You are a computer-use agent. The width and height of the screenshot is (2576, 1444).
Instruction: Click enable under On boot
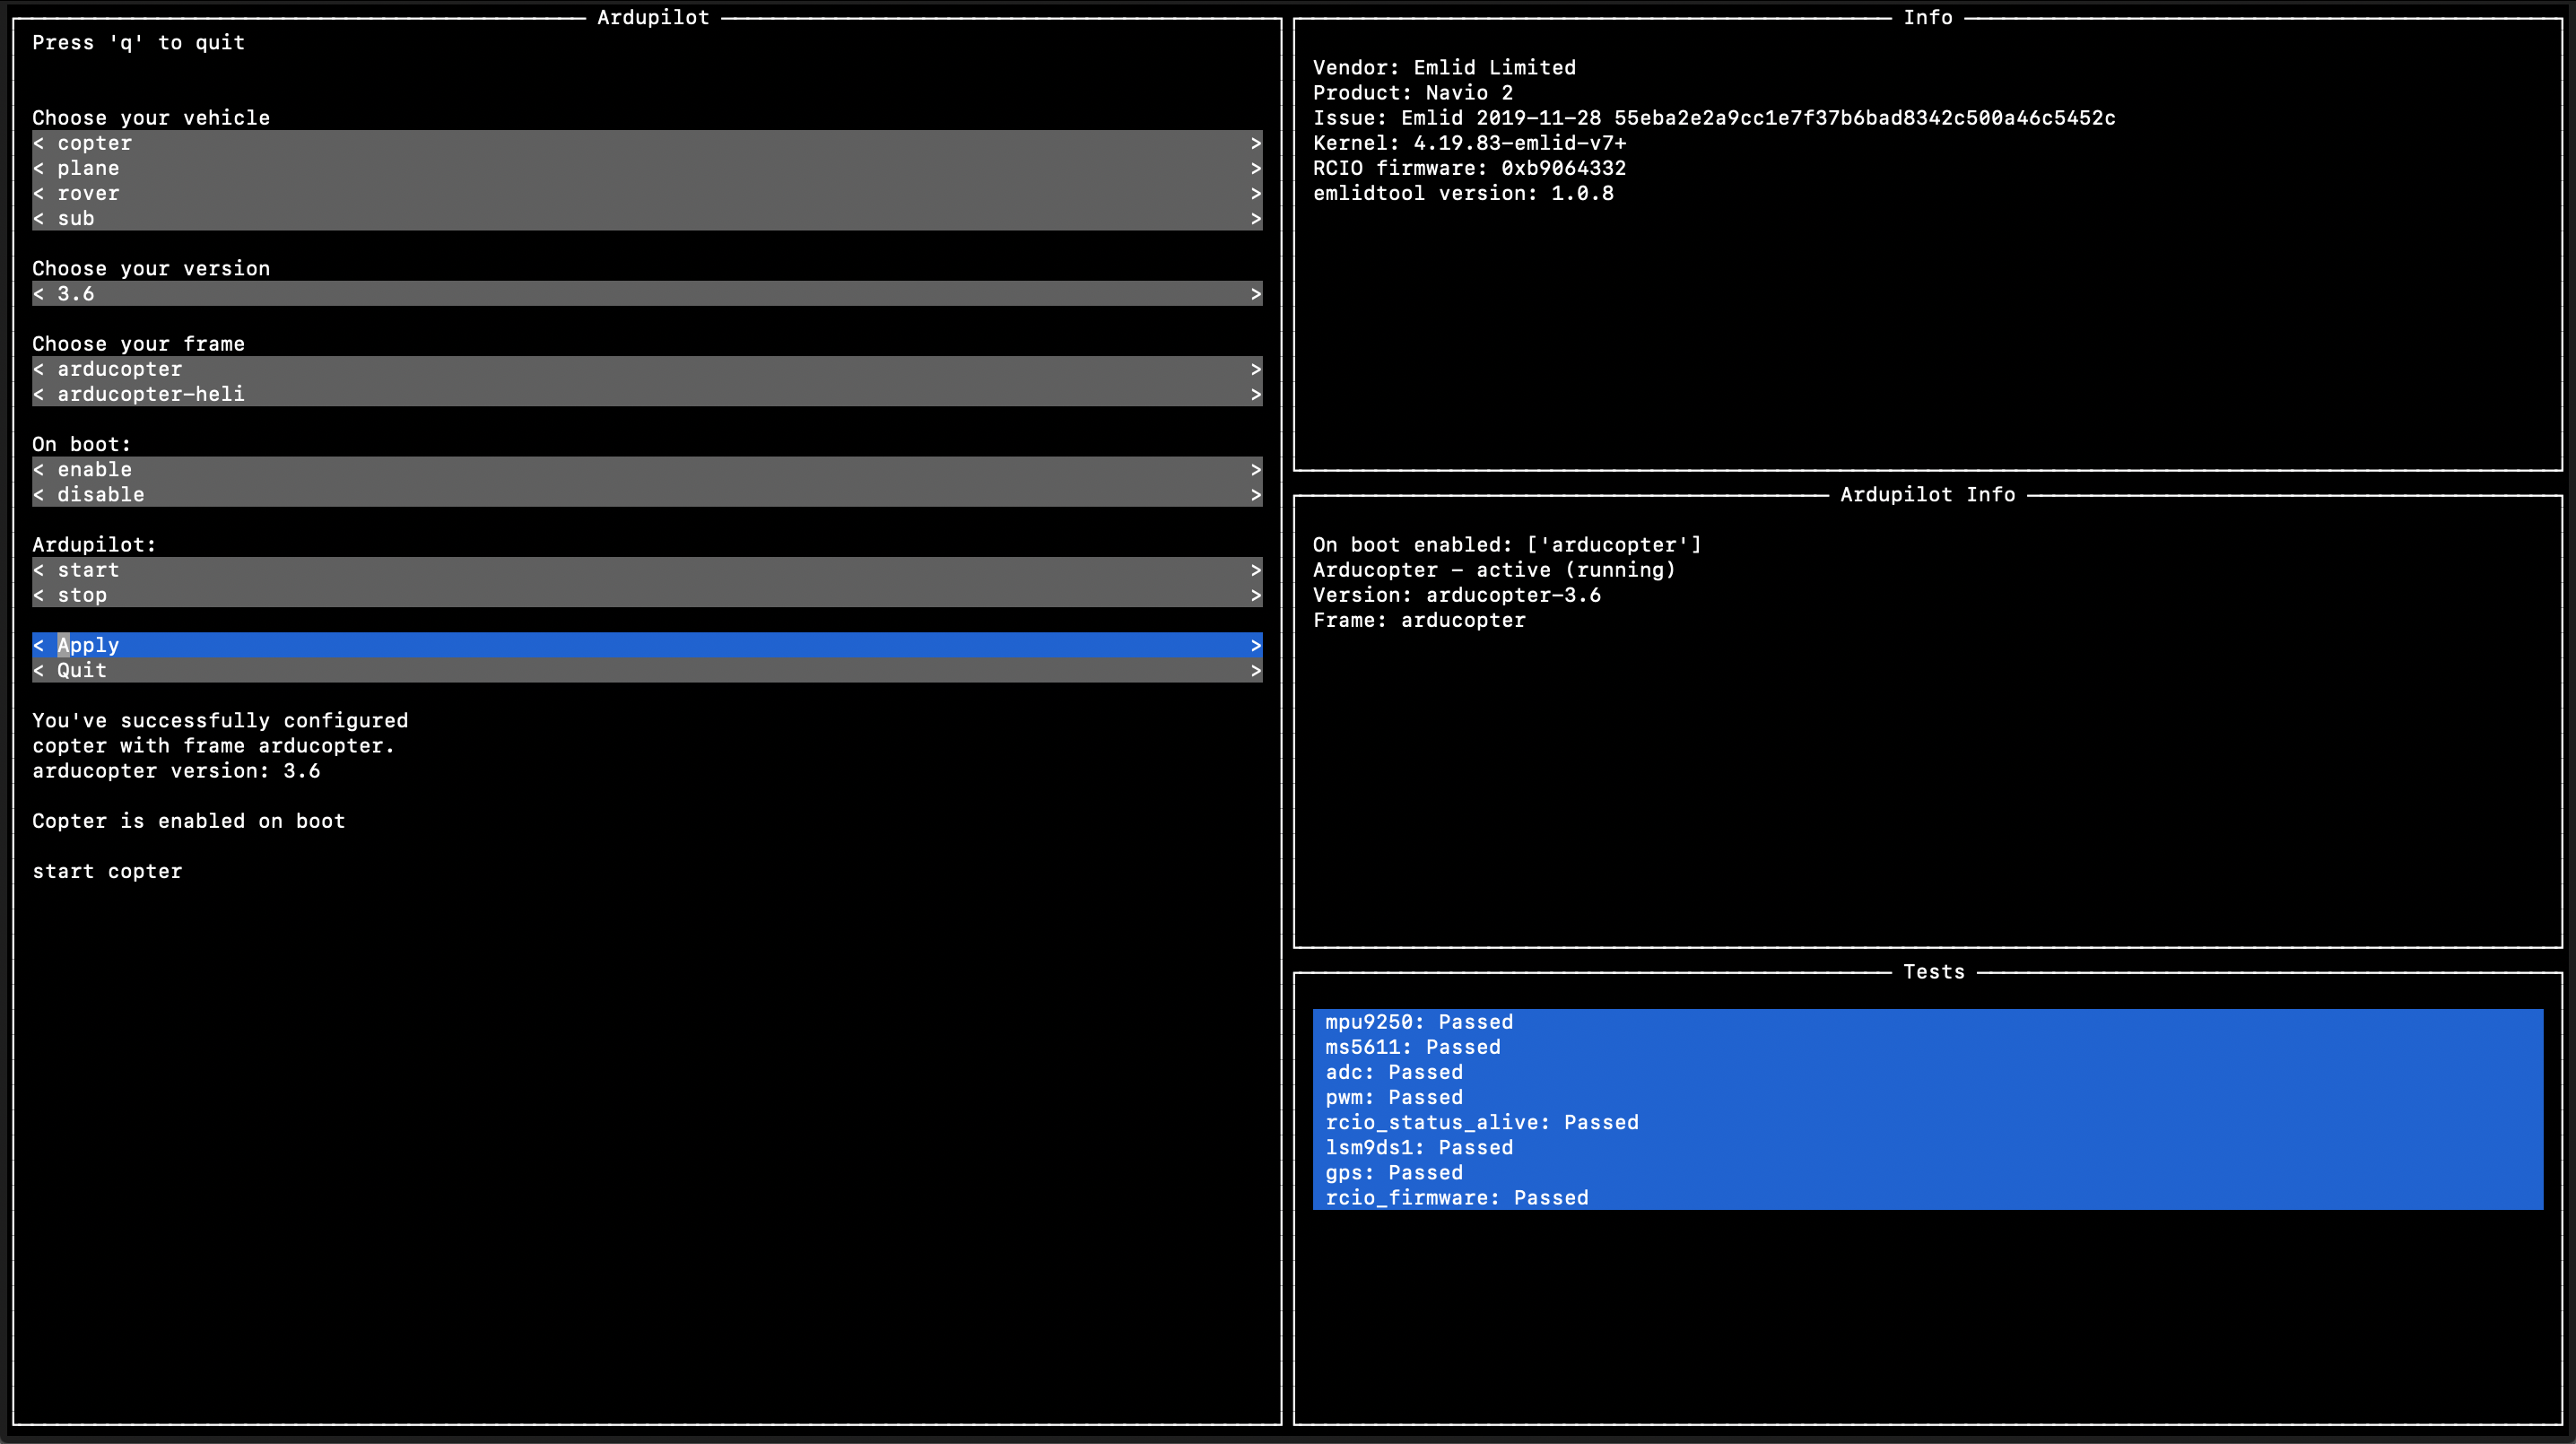click(x=647, y=469)
